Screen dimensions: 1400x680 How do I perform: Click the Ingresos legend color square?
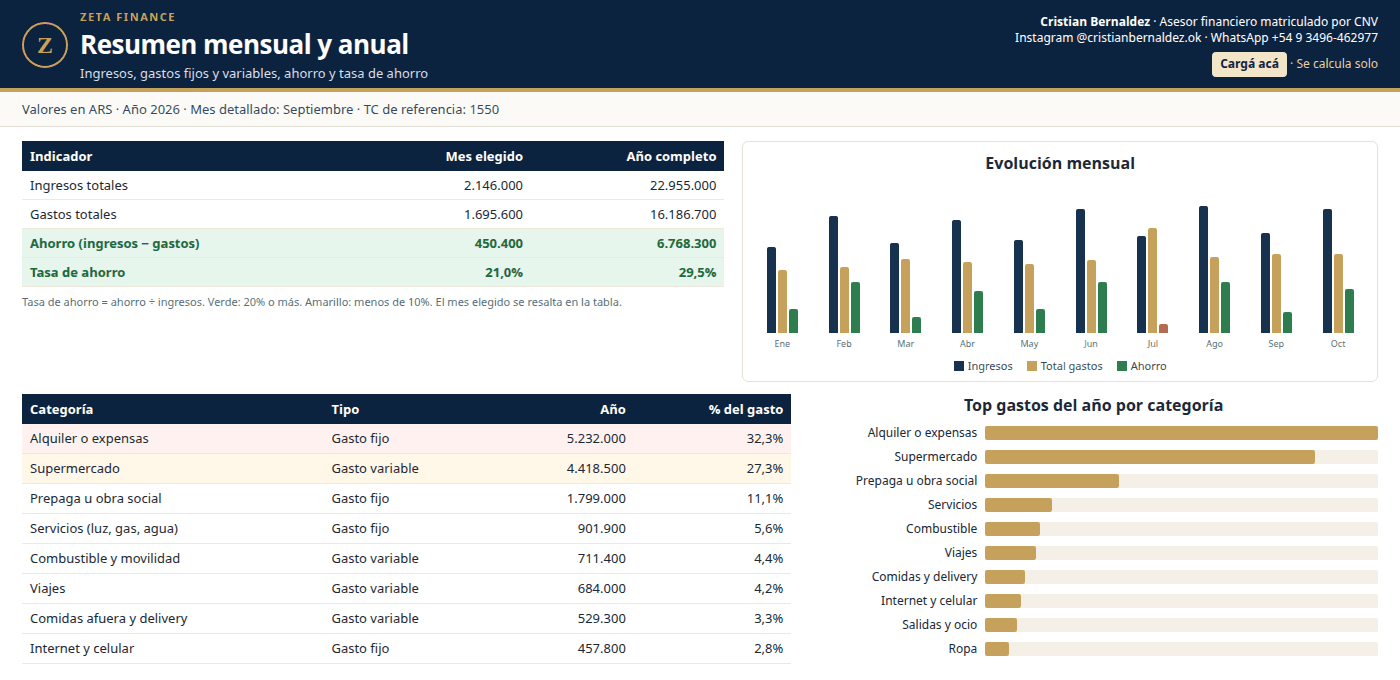point(959,366)
